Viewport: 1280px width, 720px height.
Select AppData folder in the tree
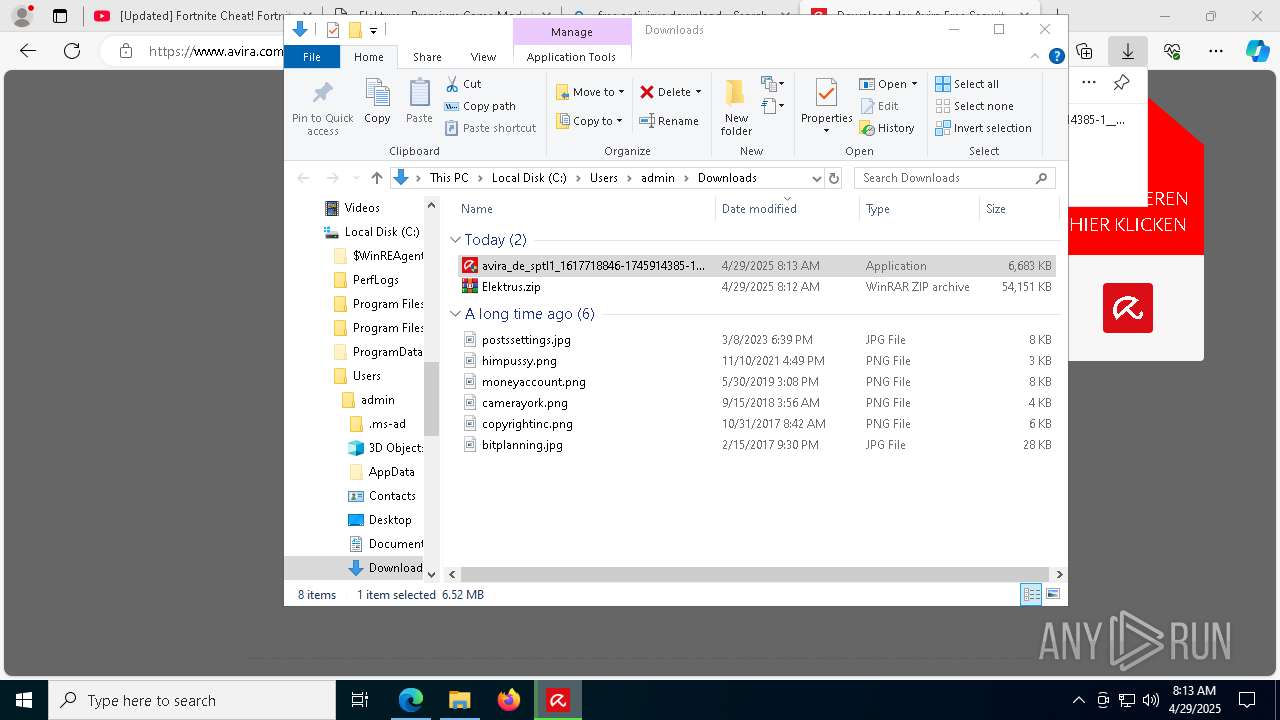391,472
